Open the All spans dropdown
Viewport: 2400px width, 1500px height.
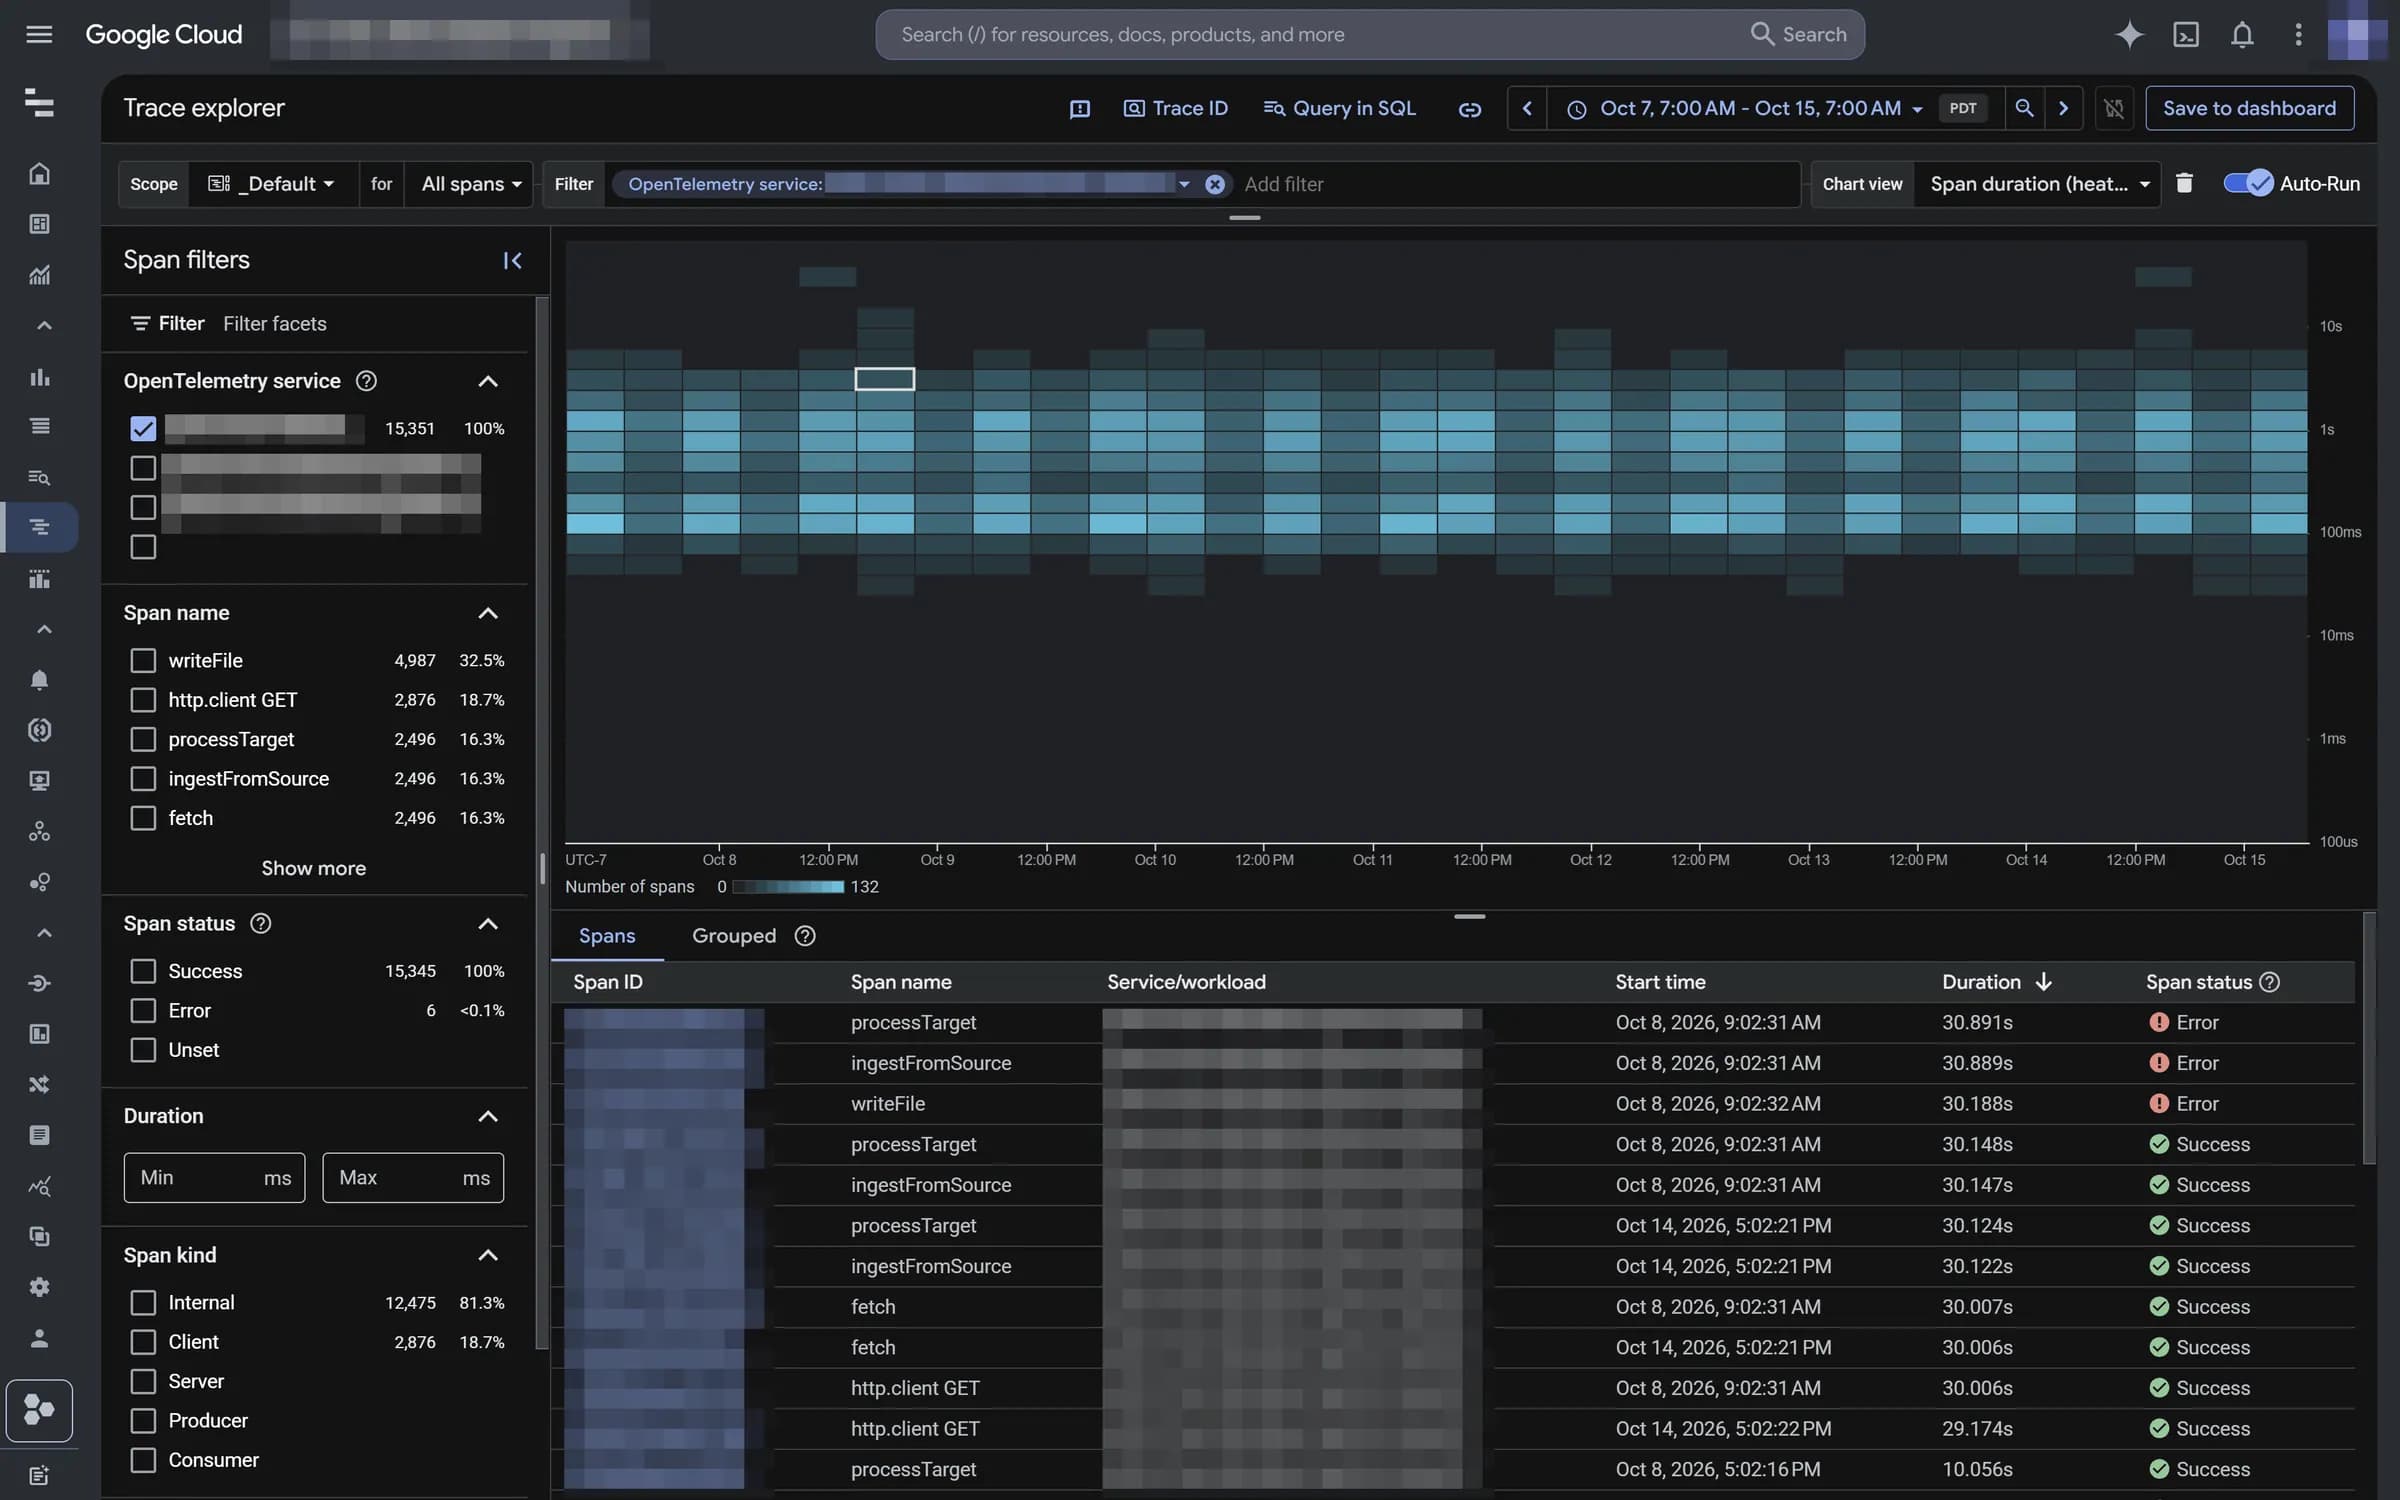click(471, 184)
